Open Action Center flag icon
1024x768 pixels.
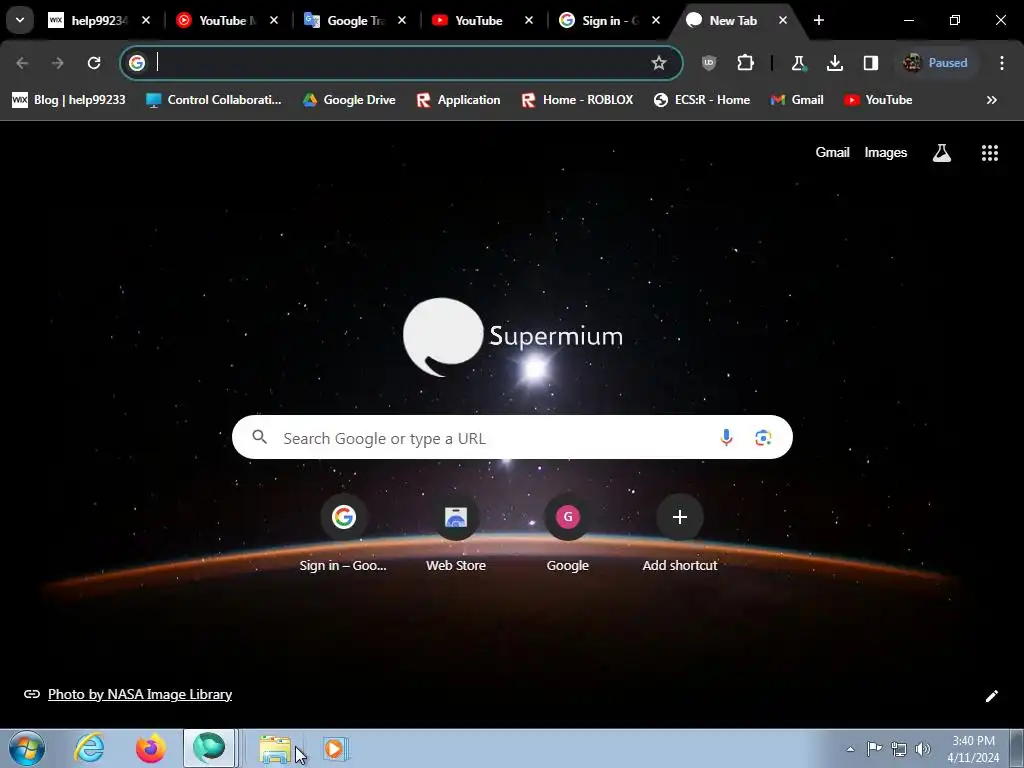pyautogui.click(x=874, y=748)
